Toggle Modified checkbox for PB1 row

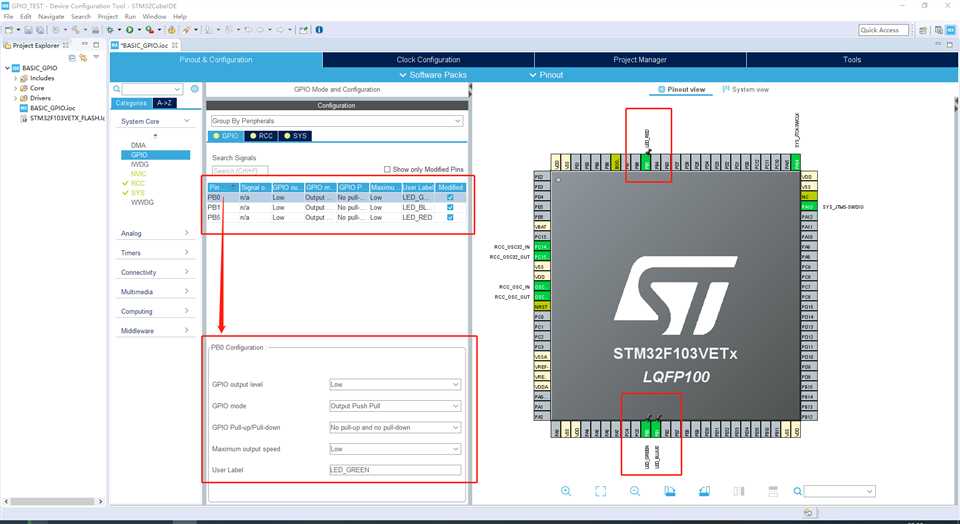pyautogui.click(x=451, y=207)
